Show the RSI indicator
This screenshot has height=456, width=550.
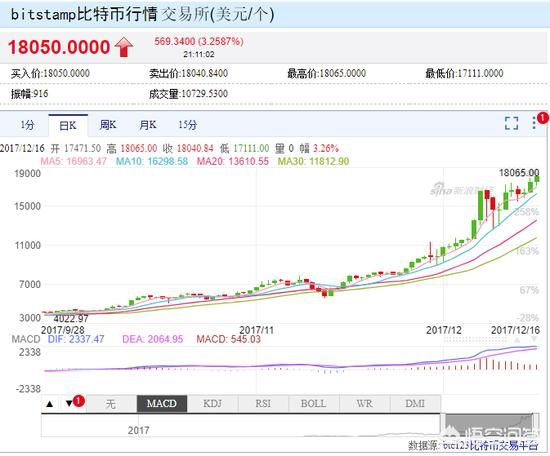click(x=263, y=404)
